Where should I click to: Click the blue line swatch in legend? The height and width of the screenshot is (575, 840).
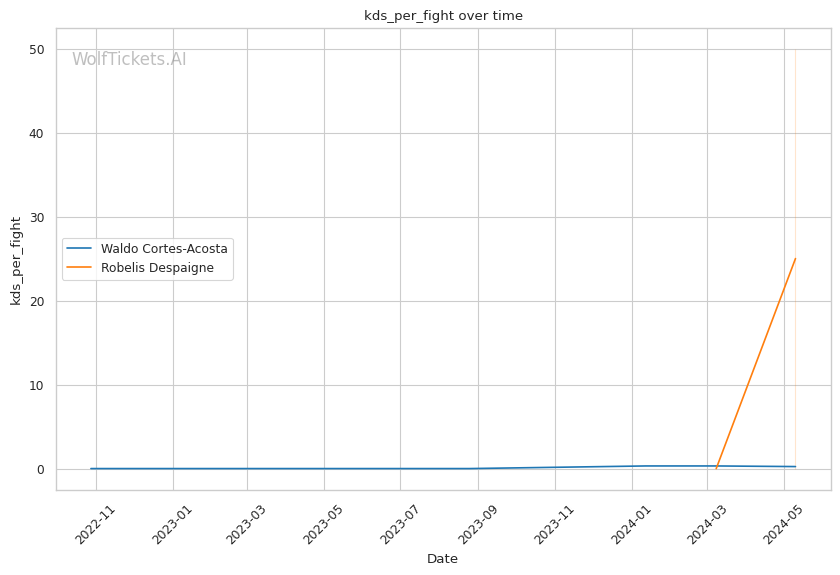click(x=80, y=248)
